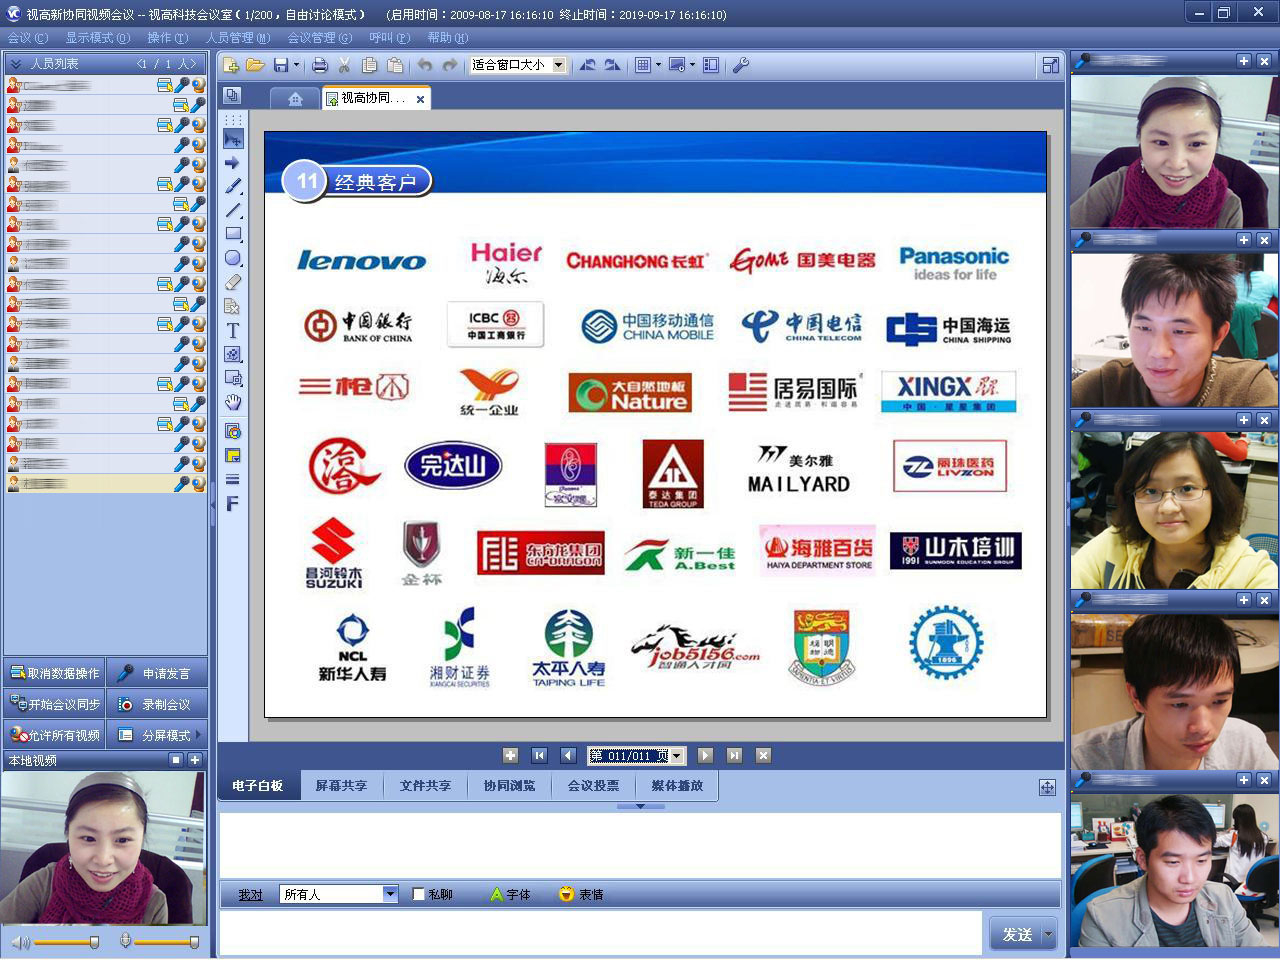Open the 适合窗口大小 zoom dropdown
The width and height of the screenshot is (1280, 960).
558,65
